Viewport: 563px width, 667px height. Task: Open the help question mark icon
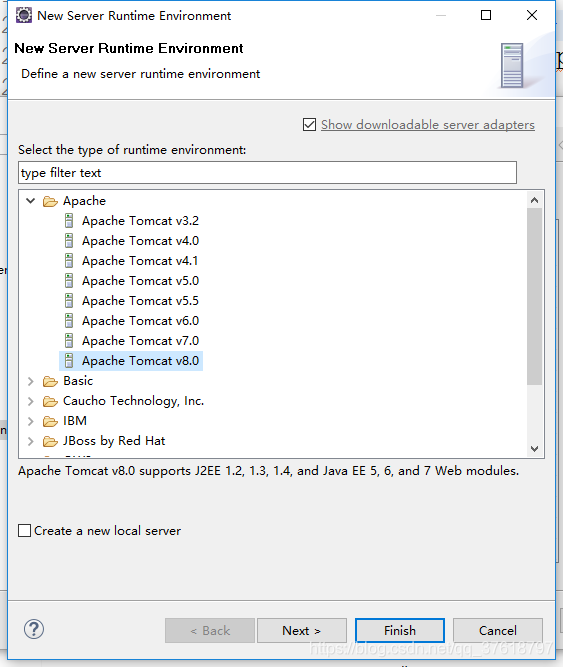click(x=34, y=629)
